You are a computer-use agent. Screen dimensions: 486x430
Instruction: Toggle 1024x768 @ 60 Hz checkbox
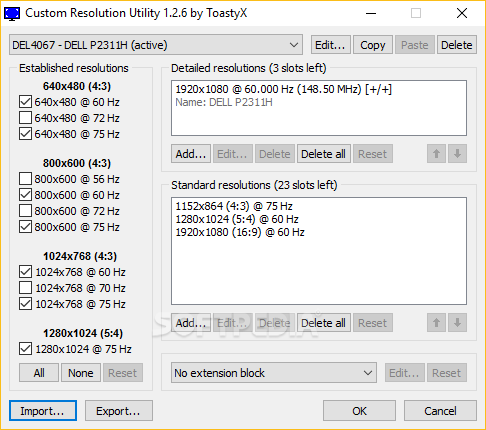tap(25, 272)
